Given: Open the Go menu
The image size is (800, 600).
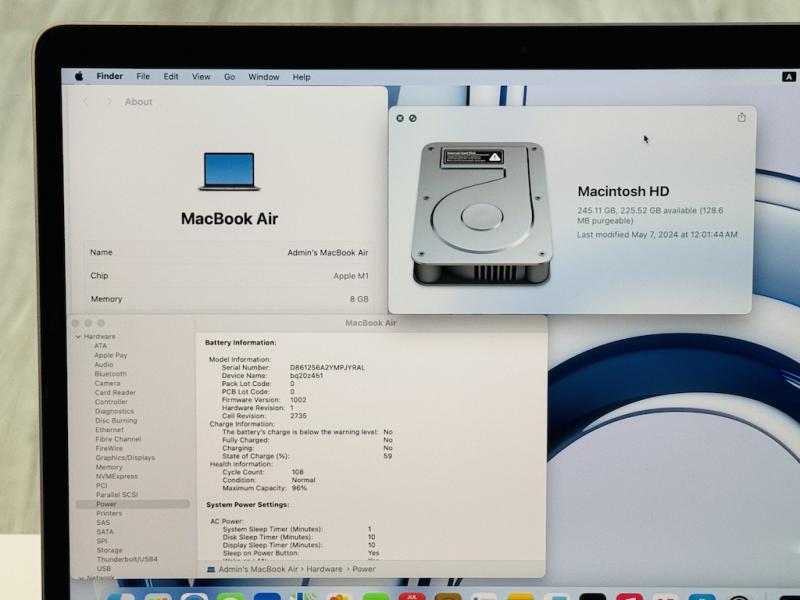Looking at the screenshot, I should (229, 77).
